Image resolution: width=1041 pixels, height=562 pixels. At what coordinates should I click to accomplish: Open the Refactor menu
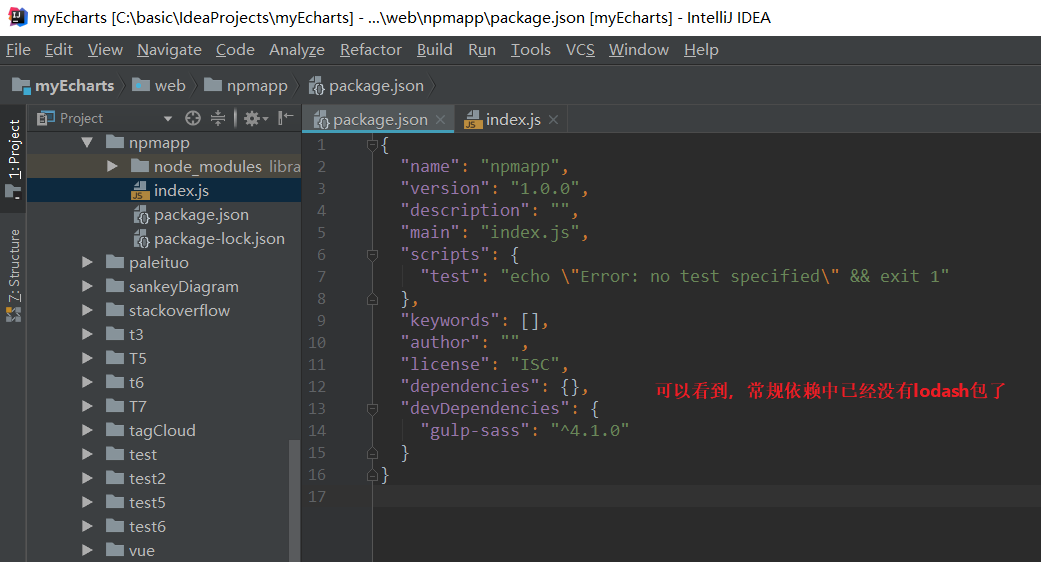tap(370, 50)
